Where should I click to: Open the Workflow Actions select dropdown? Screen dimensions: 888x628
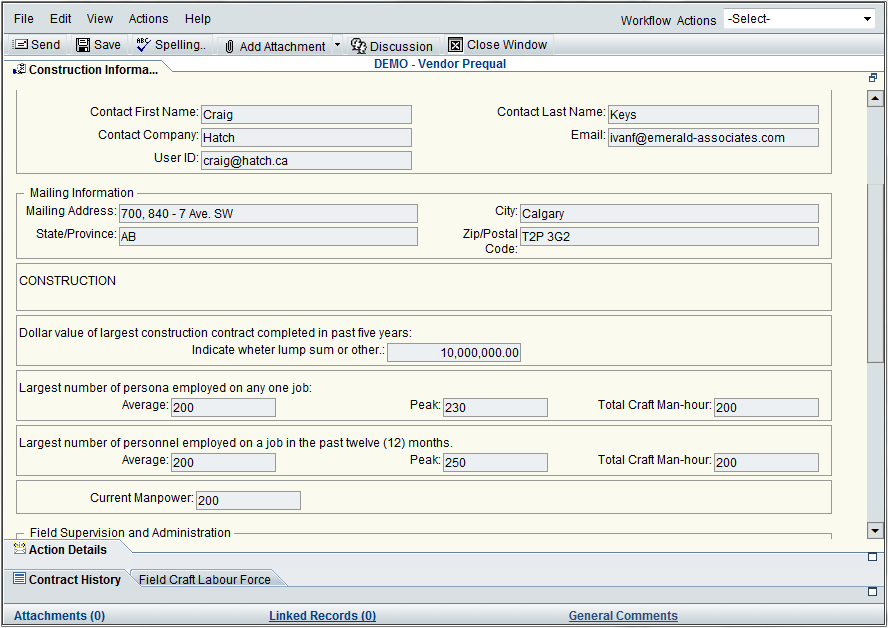point(800,19)
